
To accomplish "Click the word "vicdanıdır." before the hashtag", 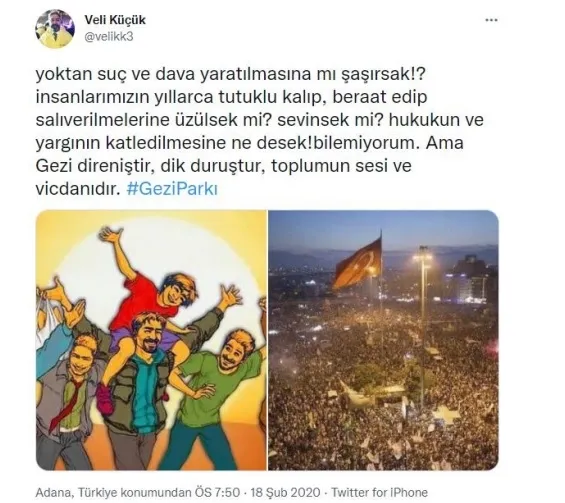I will pyautogui.click(x=77, y=189).
